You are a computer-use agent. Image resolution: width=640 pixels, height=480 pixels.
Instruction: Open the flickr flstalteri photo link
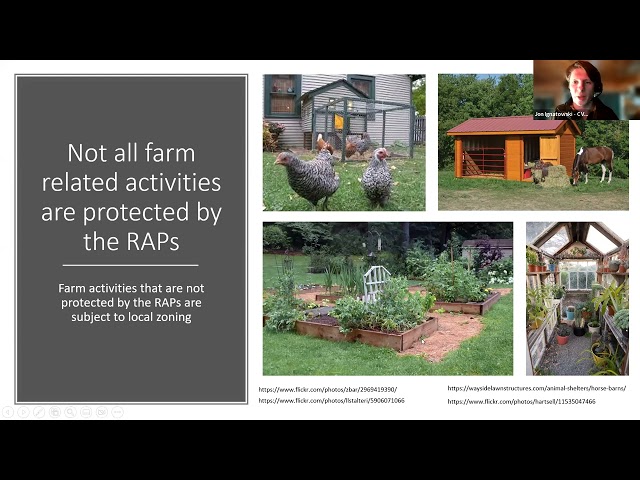(x=332, y=400)
